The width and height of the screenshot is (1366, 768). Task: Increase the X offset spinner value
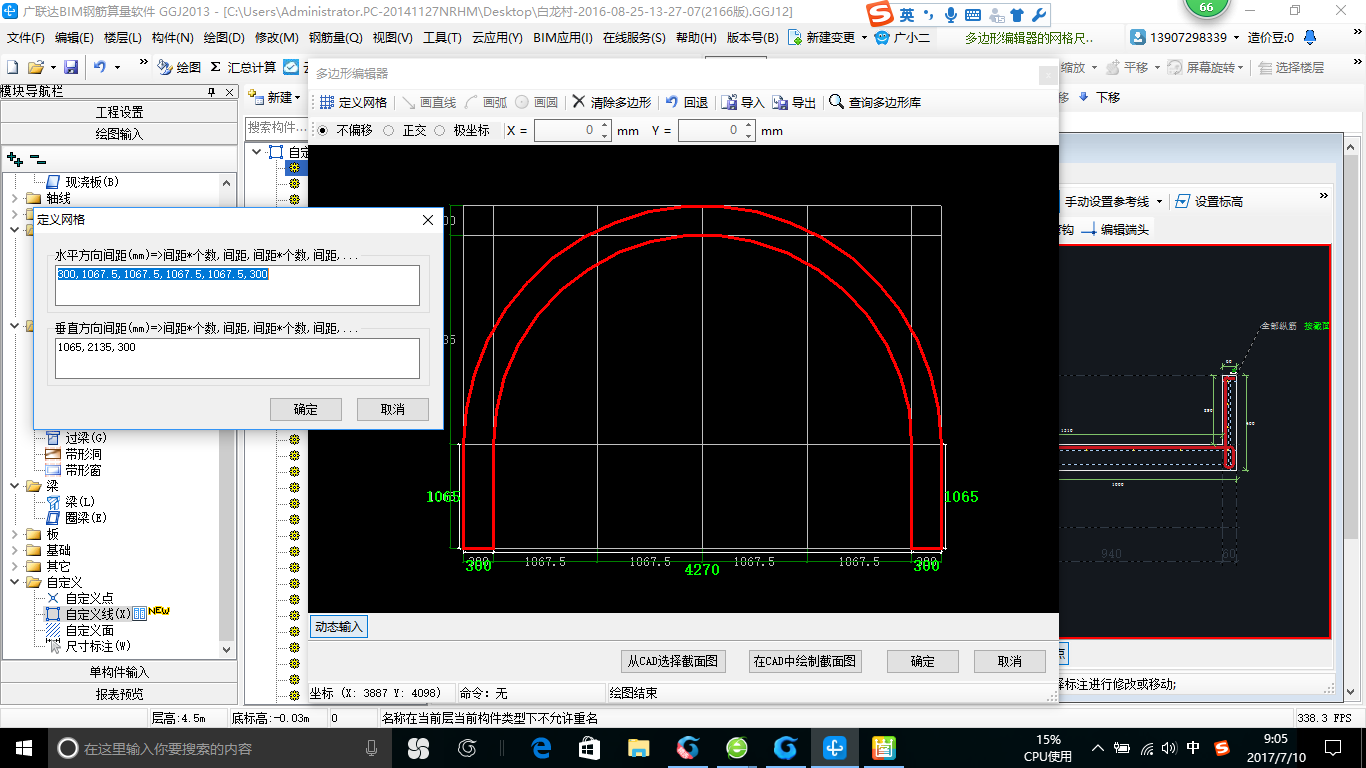click(x=604, y=126)
